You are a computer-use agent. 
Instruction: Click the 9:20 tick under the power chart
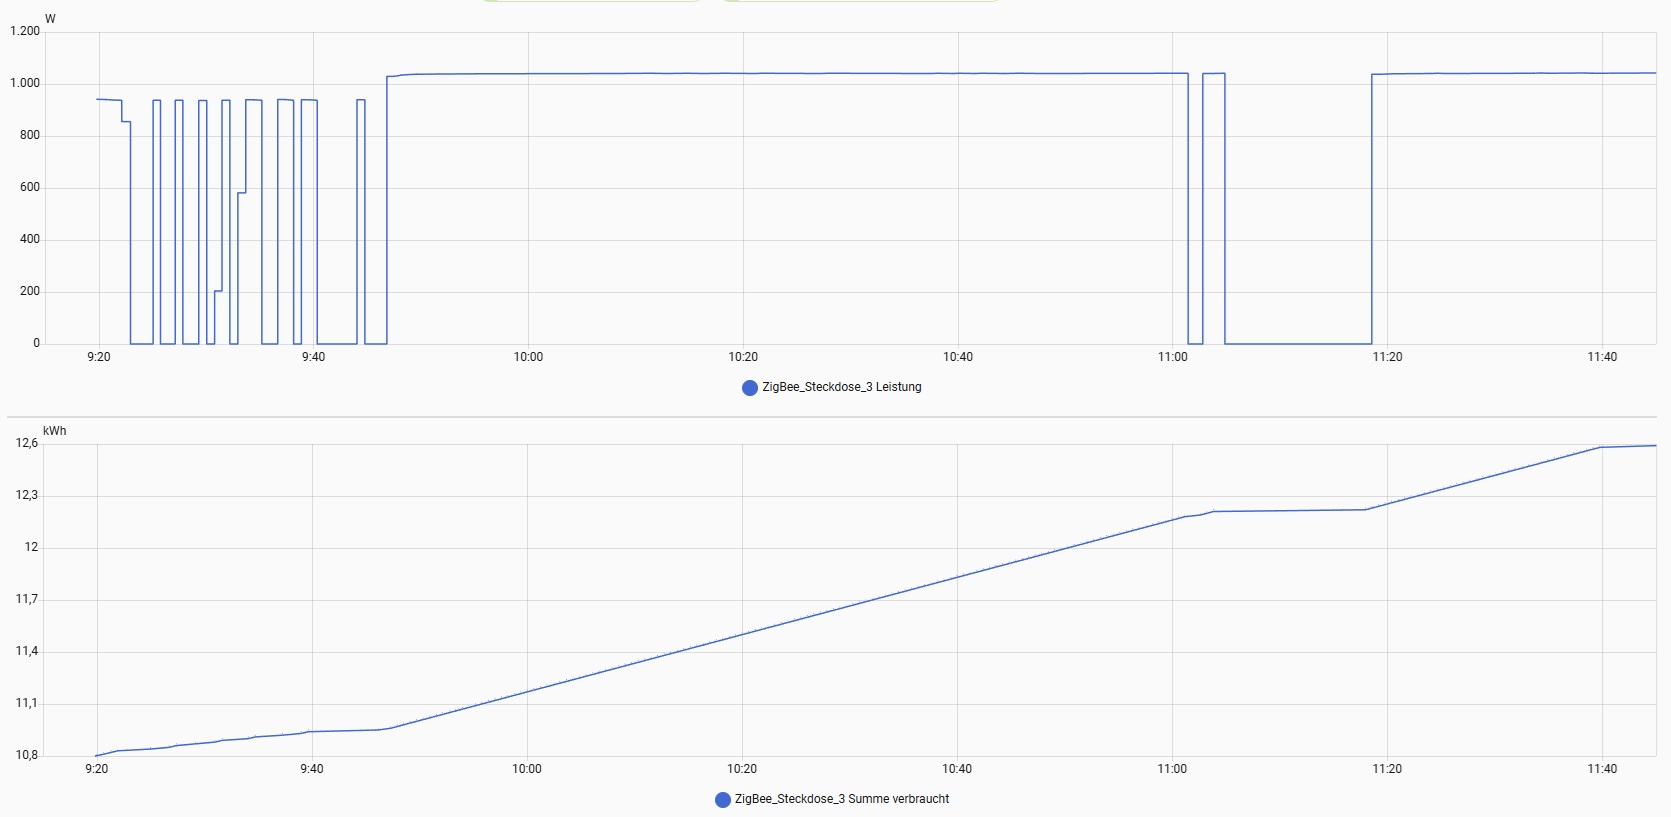(x=98, y=357)
